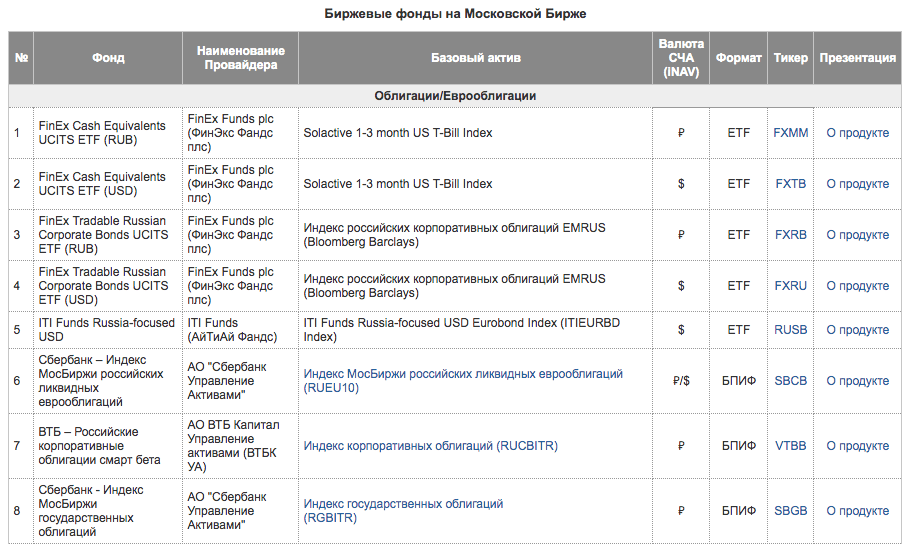Click 'О продукте' link for FXTB fund
This screenshot has height=544, width=904.
pyautogui.click(x=857, y=184)
